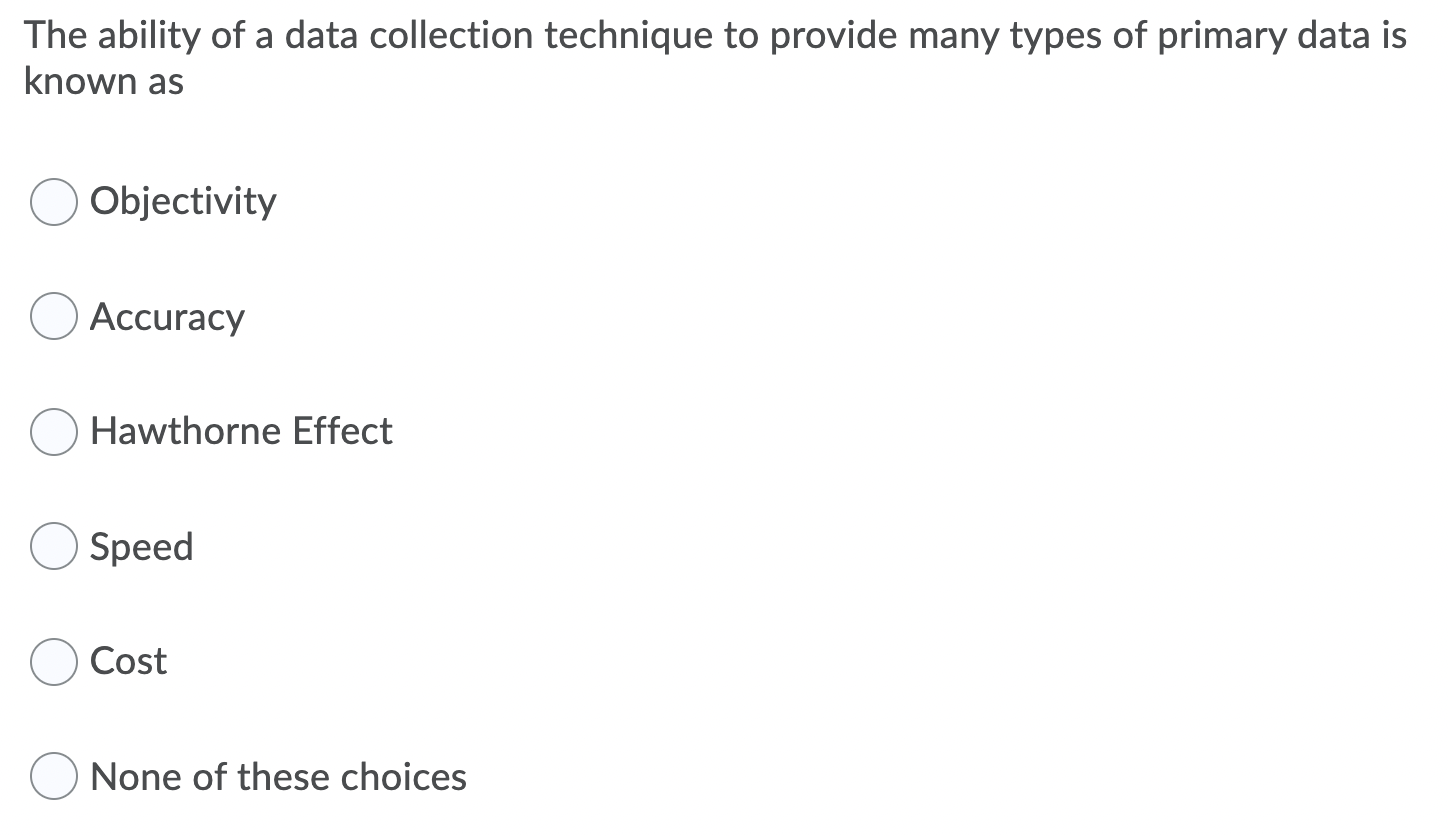Select the Accuracy radio button
The height and width of the screenshot is (836, 1448).
[53, 316]
